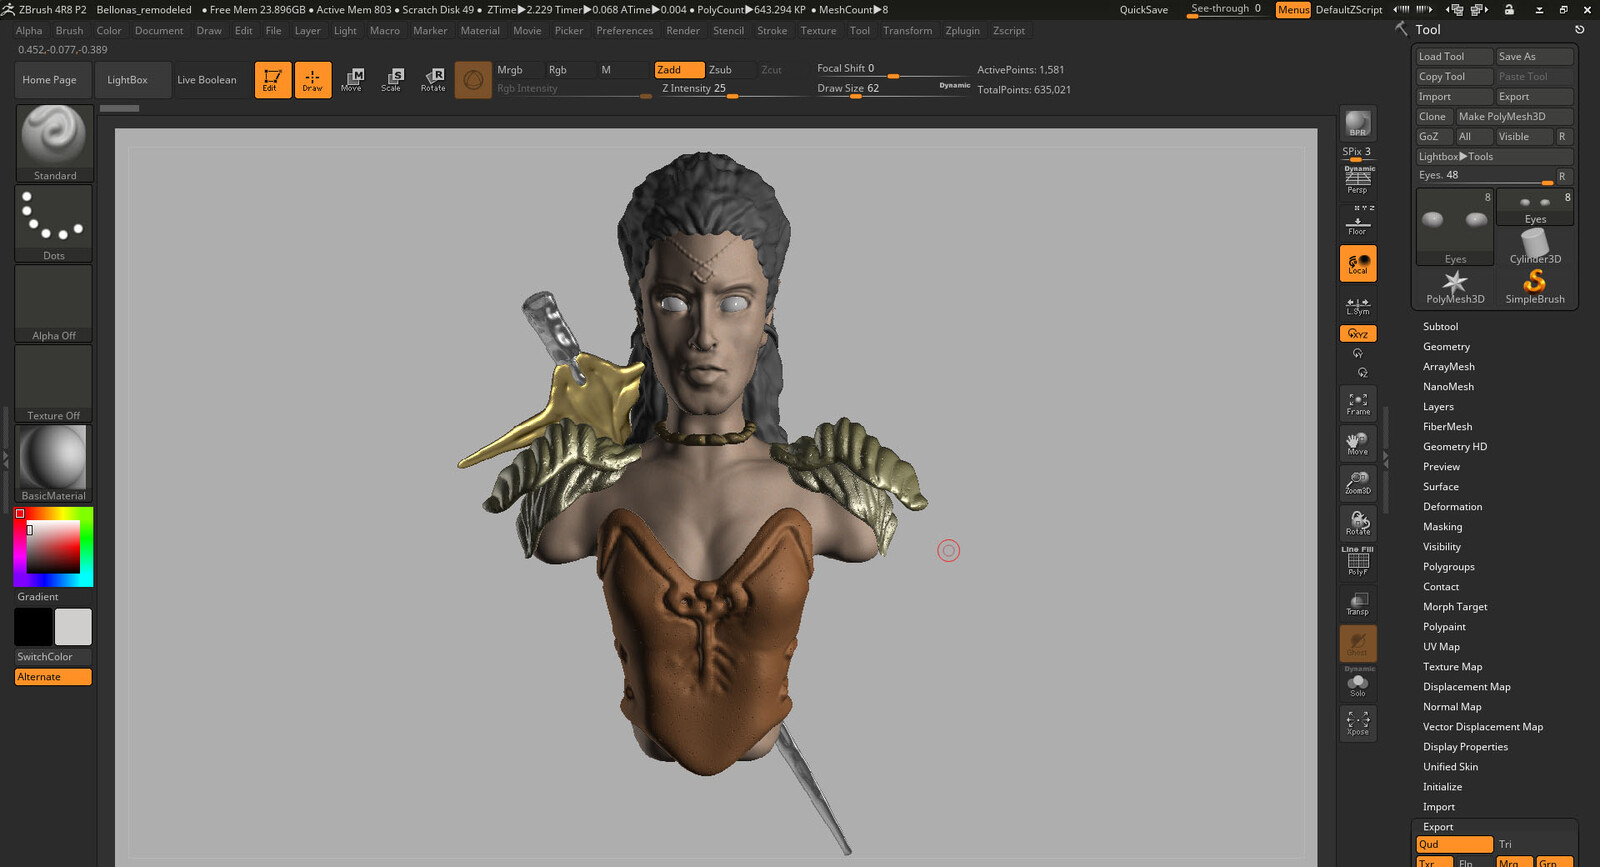Expand the UV Map section
1600x867 pixels.
coord(1441,647)
